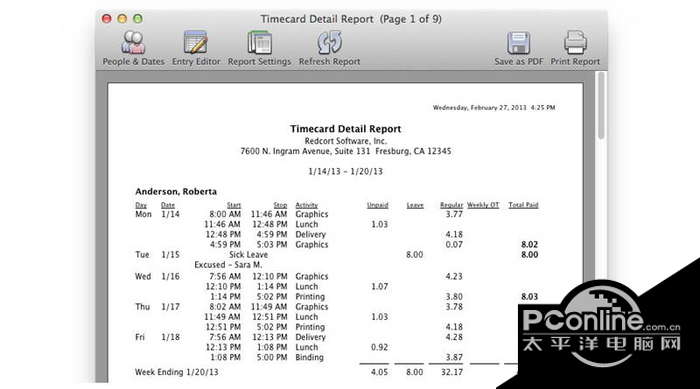Click the "Regular" column header
700x389 pixels.
pos(451,205)
